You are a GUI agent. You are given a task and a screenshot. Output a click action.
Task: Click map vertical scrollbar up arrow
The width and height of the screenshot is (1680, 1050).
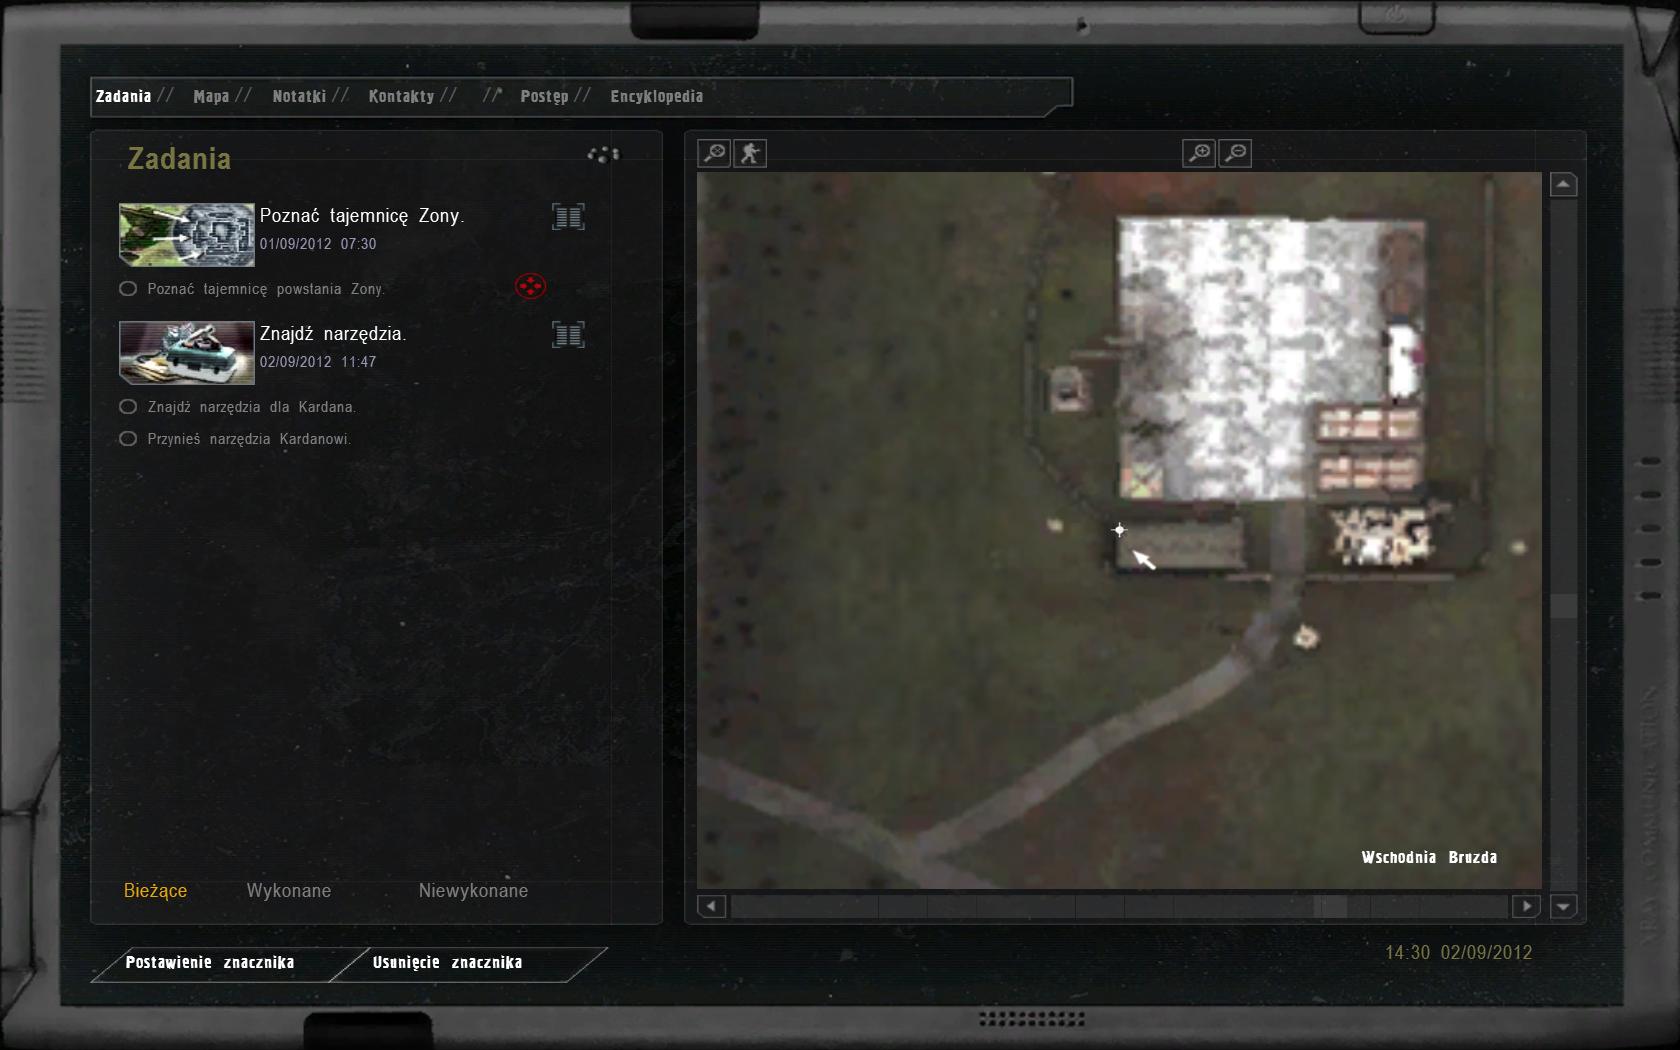(x=1564, y=185)
